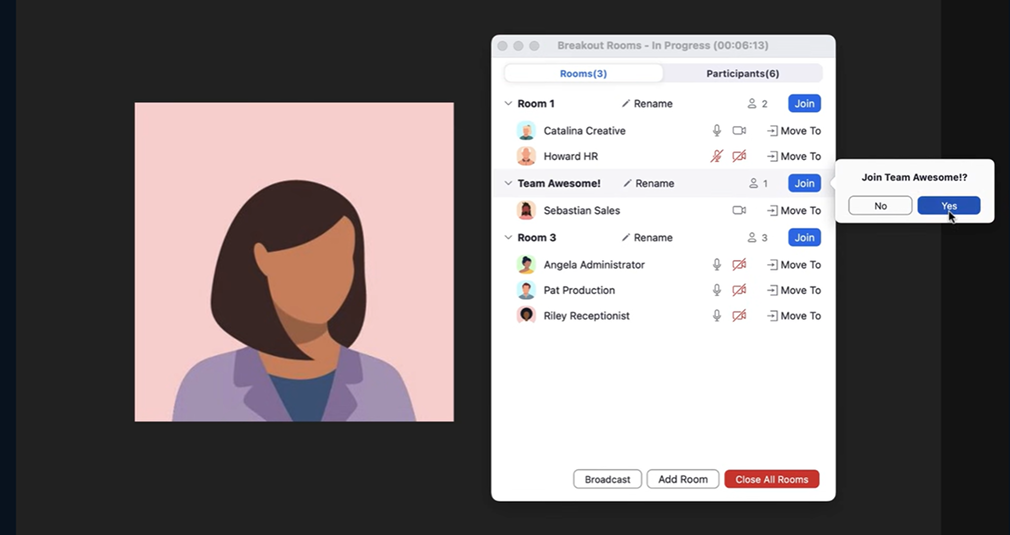Open Broadcast message to all rooms
This screenshot has height=535, width=1010.
pos(607,480)
